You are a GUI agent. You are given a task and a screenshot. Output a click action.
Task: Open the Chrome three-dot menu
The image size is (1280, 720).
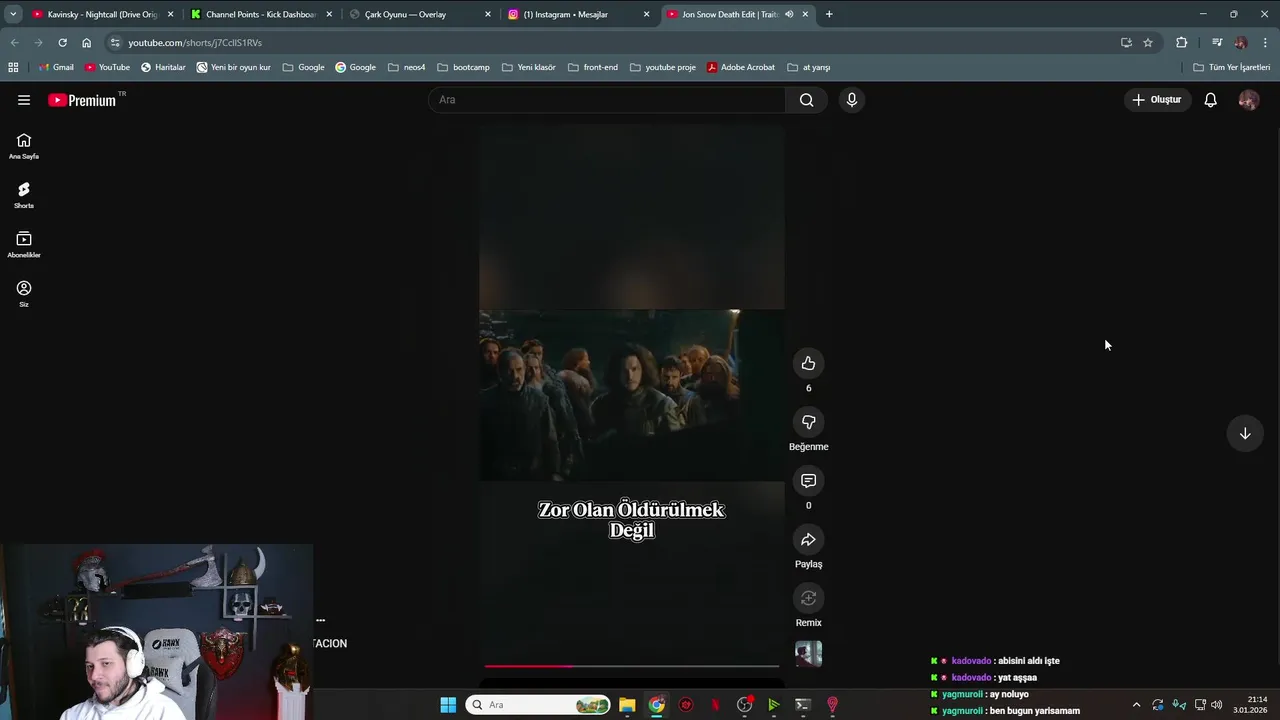tap(1266, 42)
